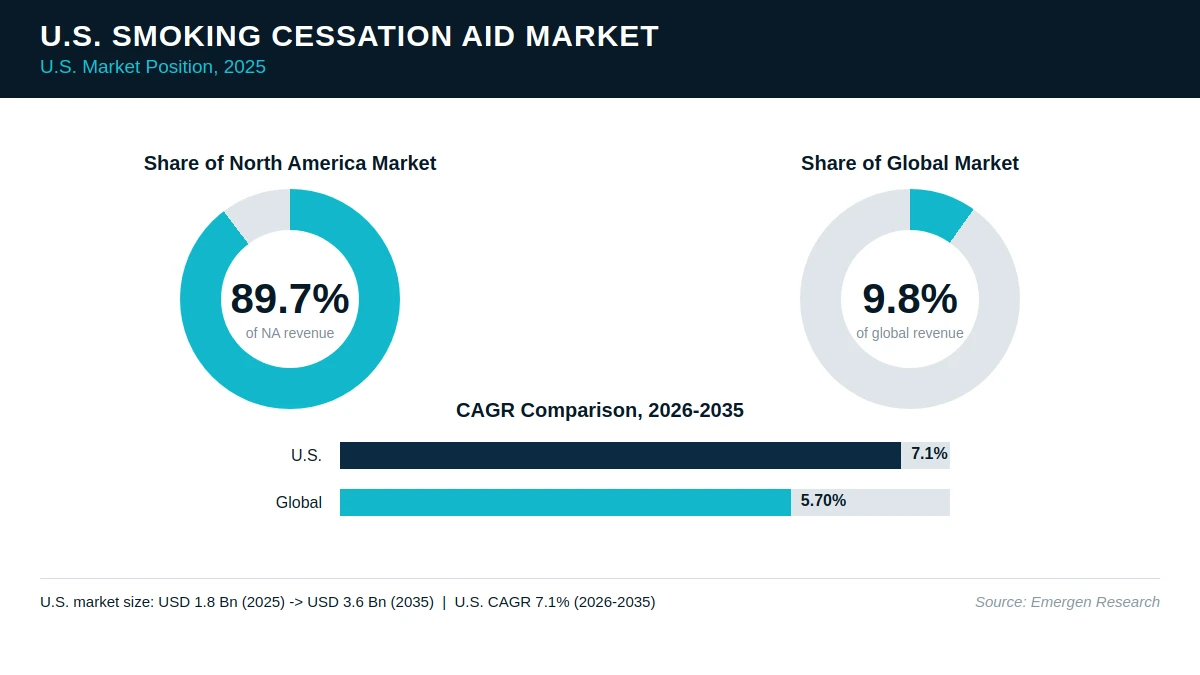Click the 'Global' bar axis label
This screenshot has height=675, width=1200.
coord(299,503)
